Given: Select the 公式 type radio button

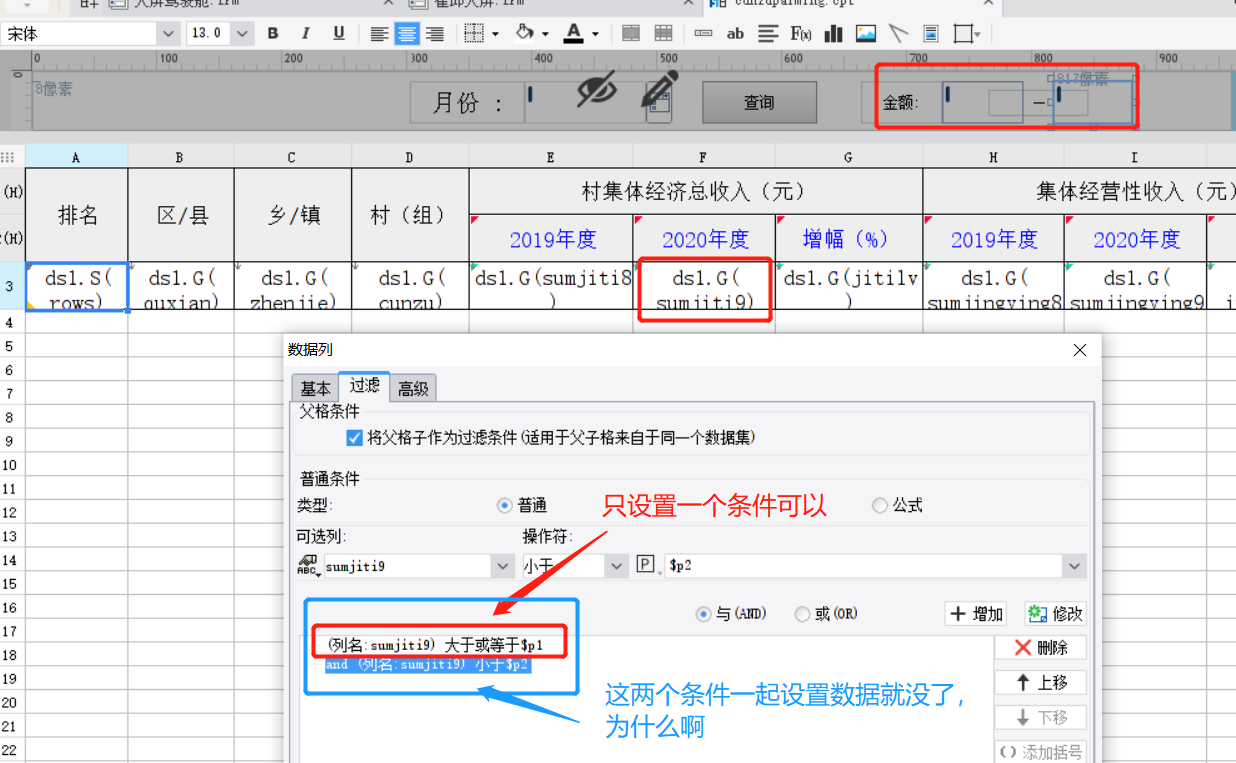Looking at the screenshot, I should (x=880, y=506).
